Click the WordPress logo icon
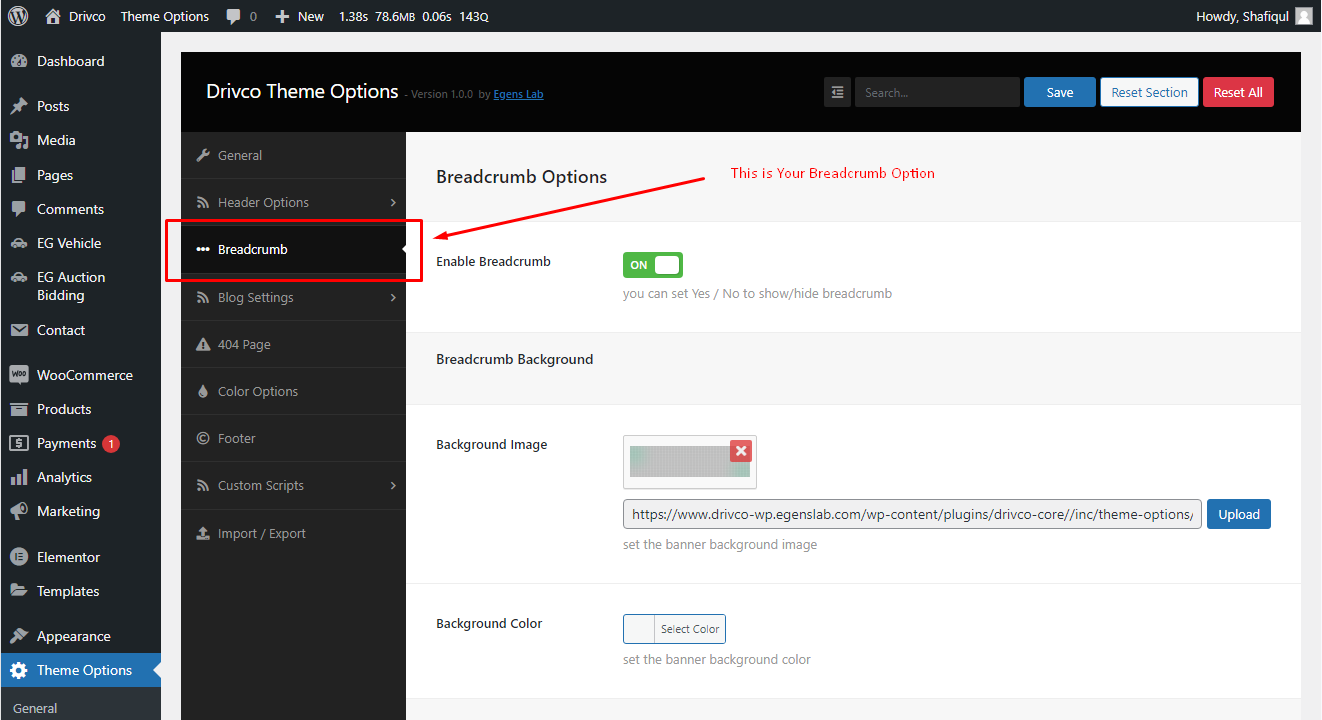The height and width of the screenshot is (720, 1322). (x=18, y=16)
